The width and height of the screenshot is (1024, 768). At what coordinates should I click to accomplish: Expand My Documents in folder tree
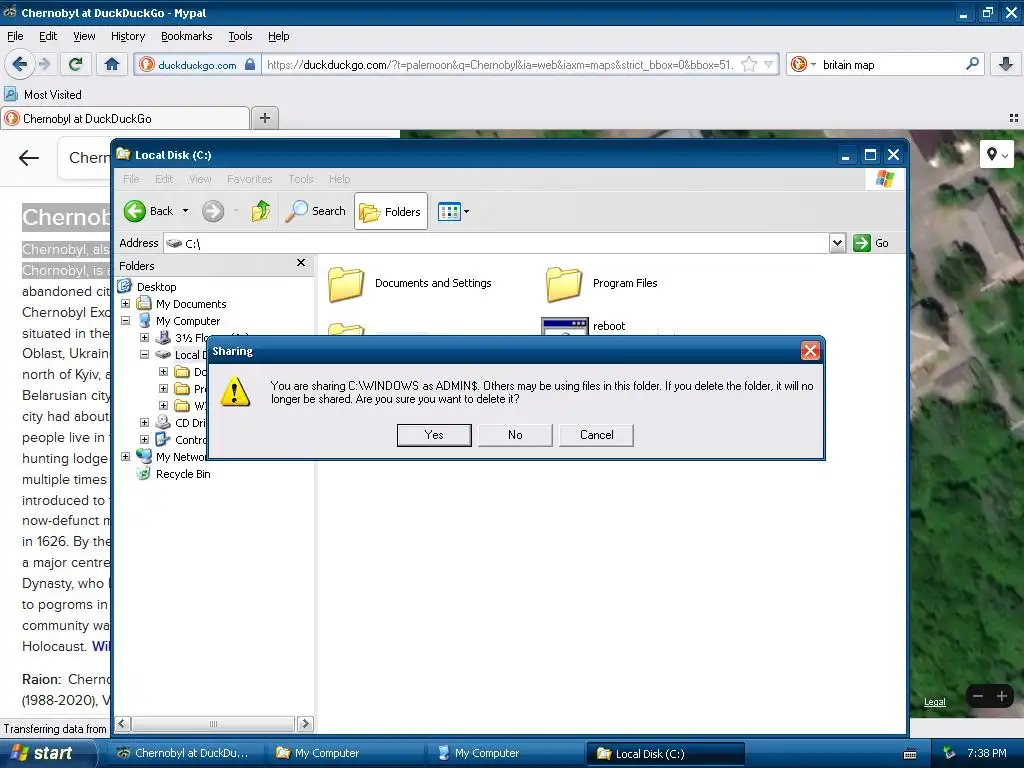(125, 304)
